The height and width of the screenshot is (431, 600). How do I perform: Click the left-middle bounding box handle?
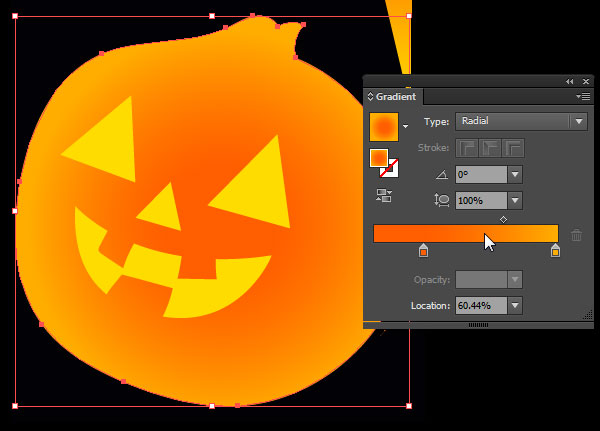pyautogui.click(x=15, y=211)
